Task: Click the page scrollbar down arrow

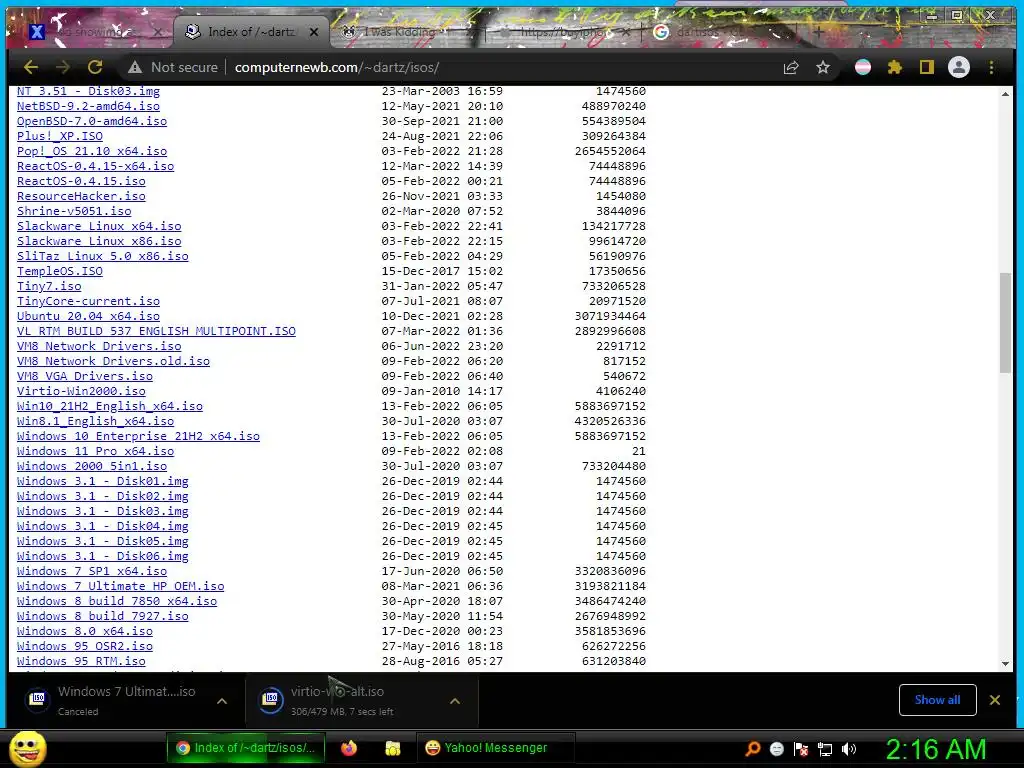Action: [x=1005, y=664]
